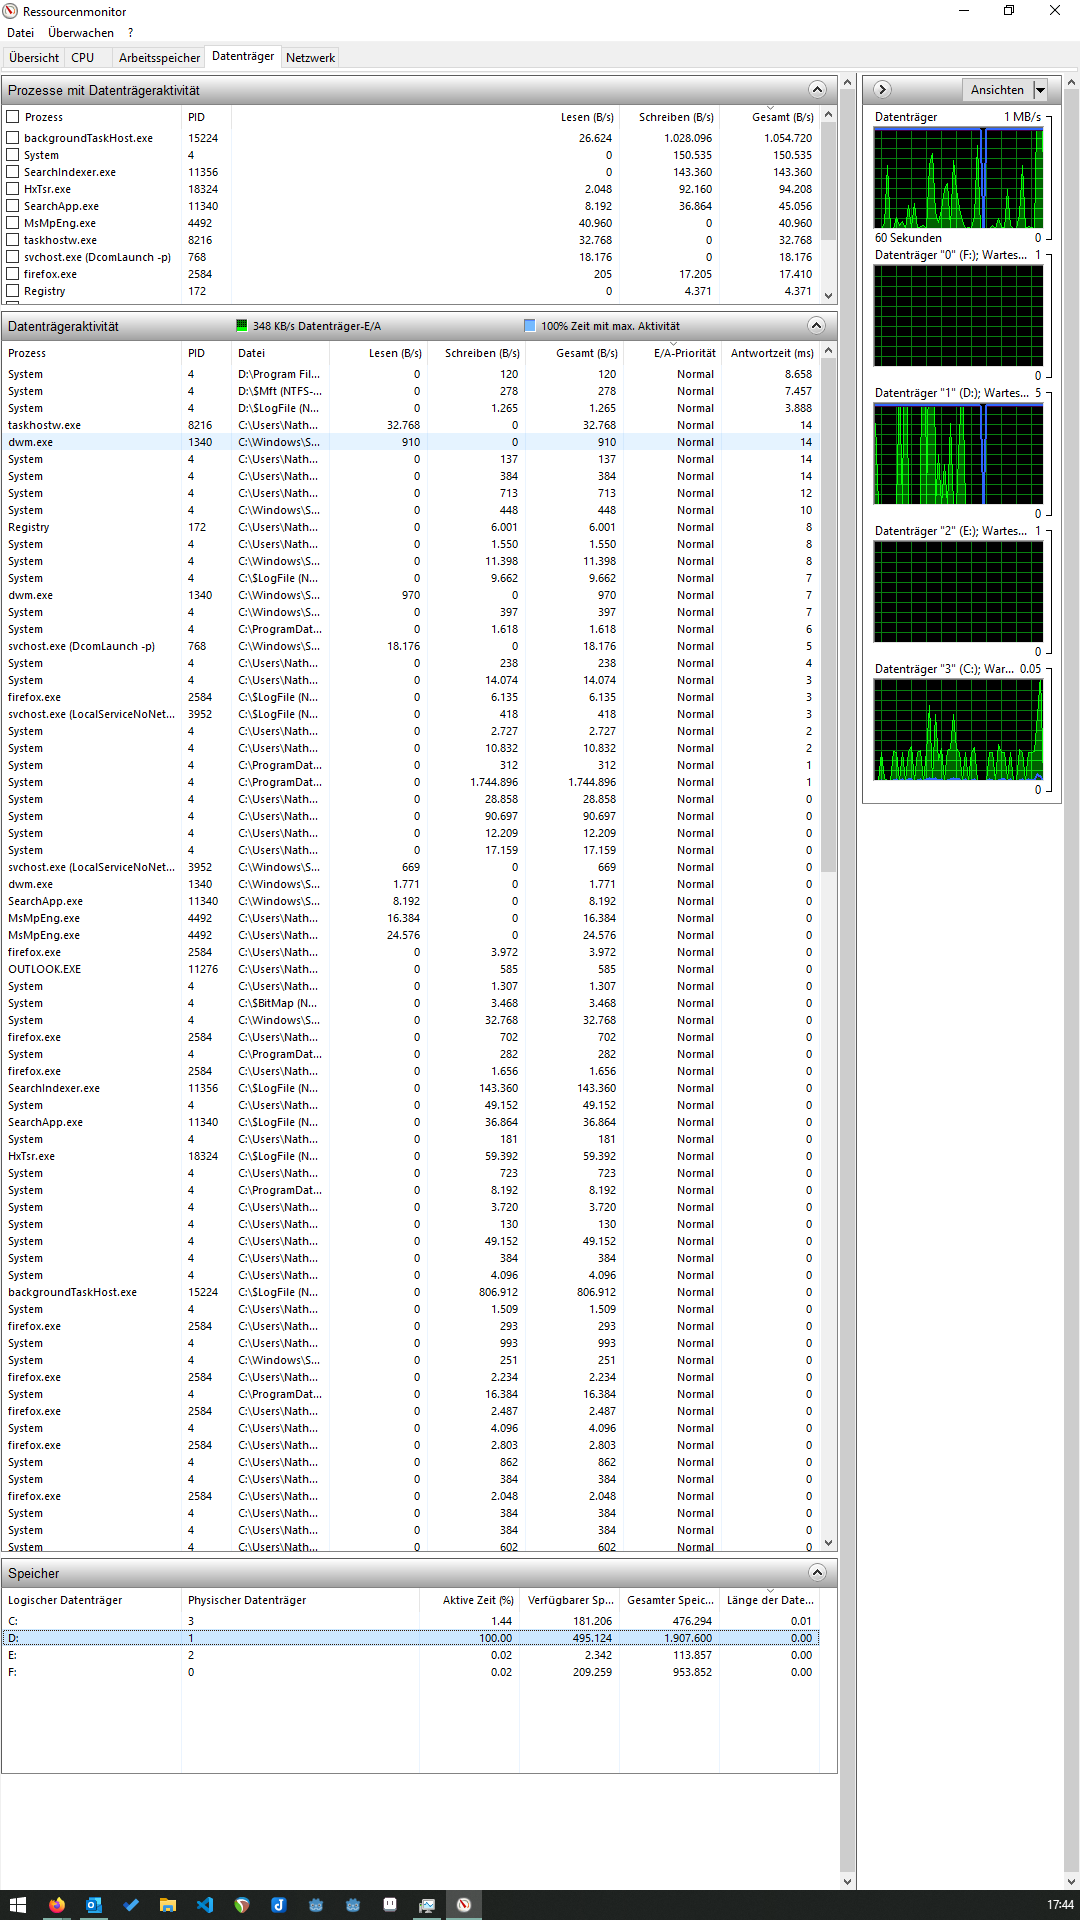Sort storage by Aktive Zeit (%) header
Viewport: 1080px width, 1920px height.
478,1600
